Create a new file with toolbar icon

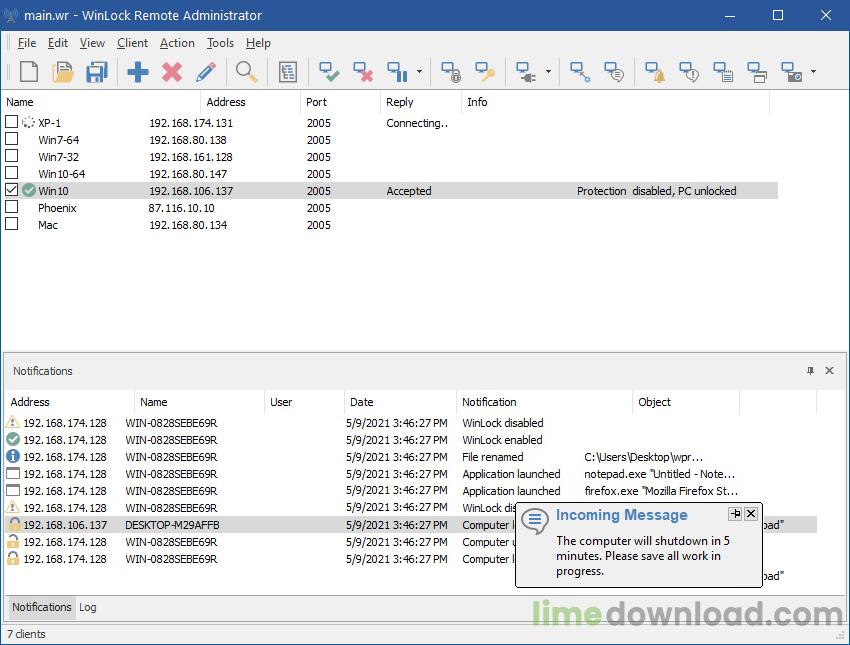(29, 72)
